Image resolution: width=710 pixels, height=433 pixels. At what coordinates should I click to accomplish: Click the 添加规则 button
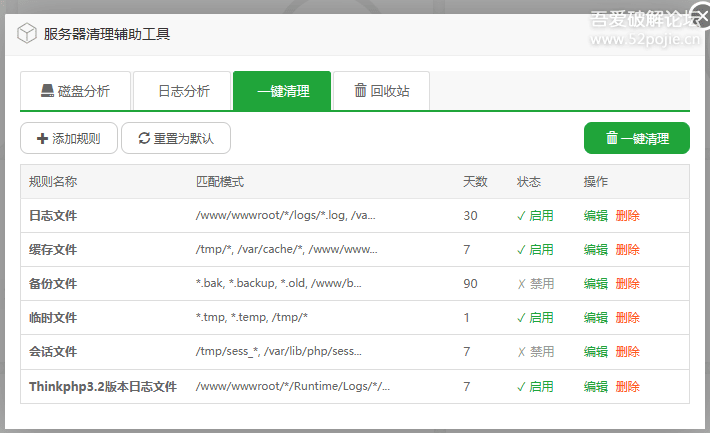pyautogui.click(x=68, y=138)
